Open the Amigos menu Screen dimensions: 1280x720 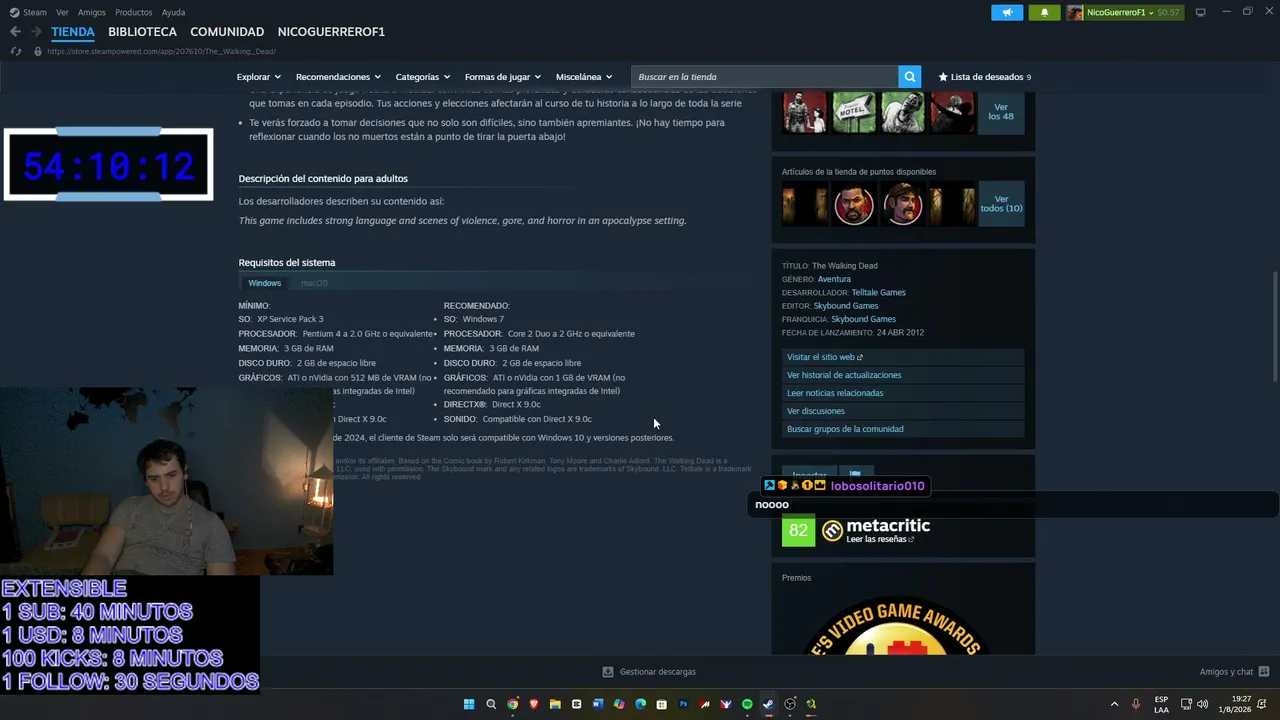pyautogui.click(x=92, y=12)
